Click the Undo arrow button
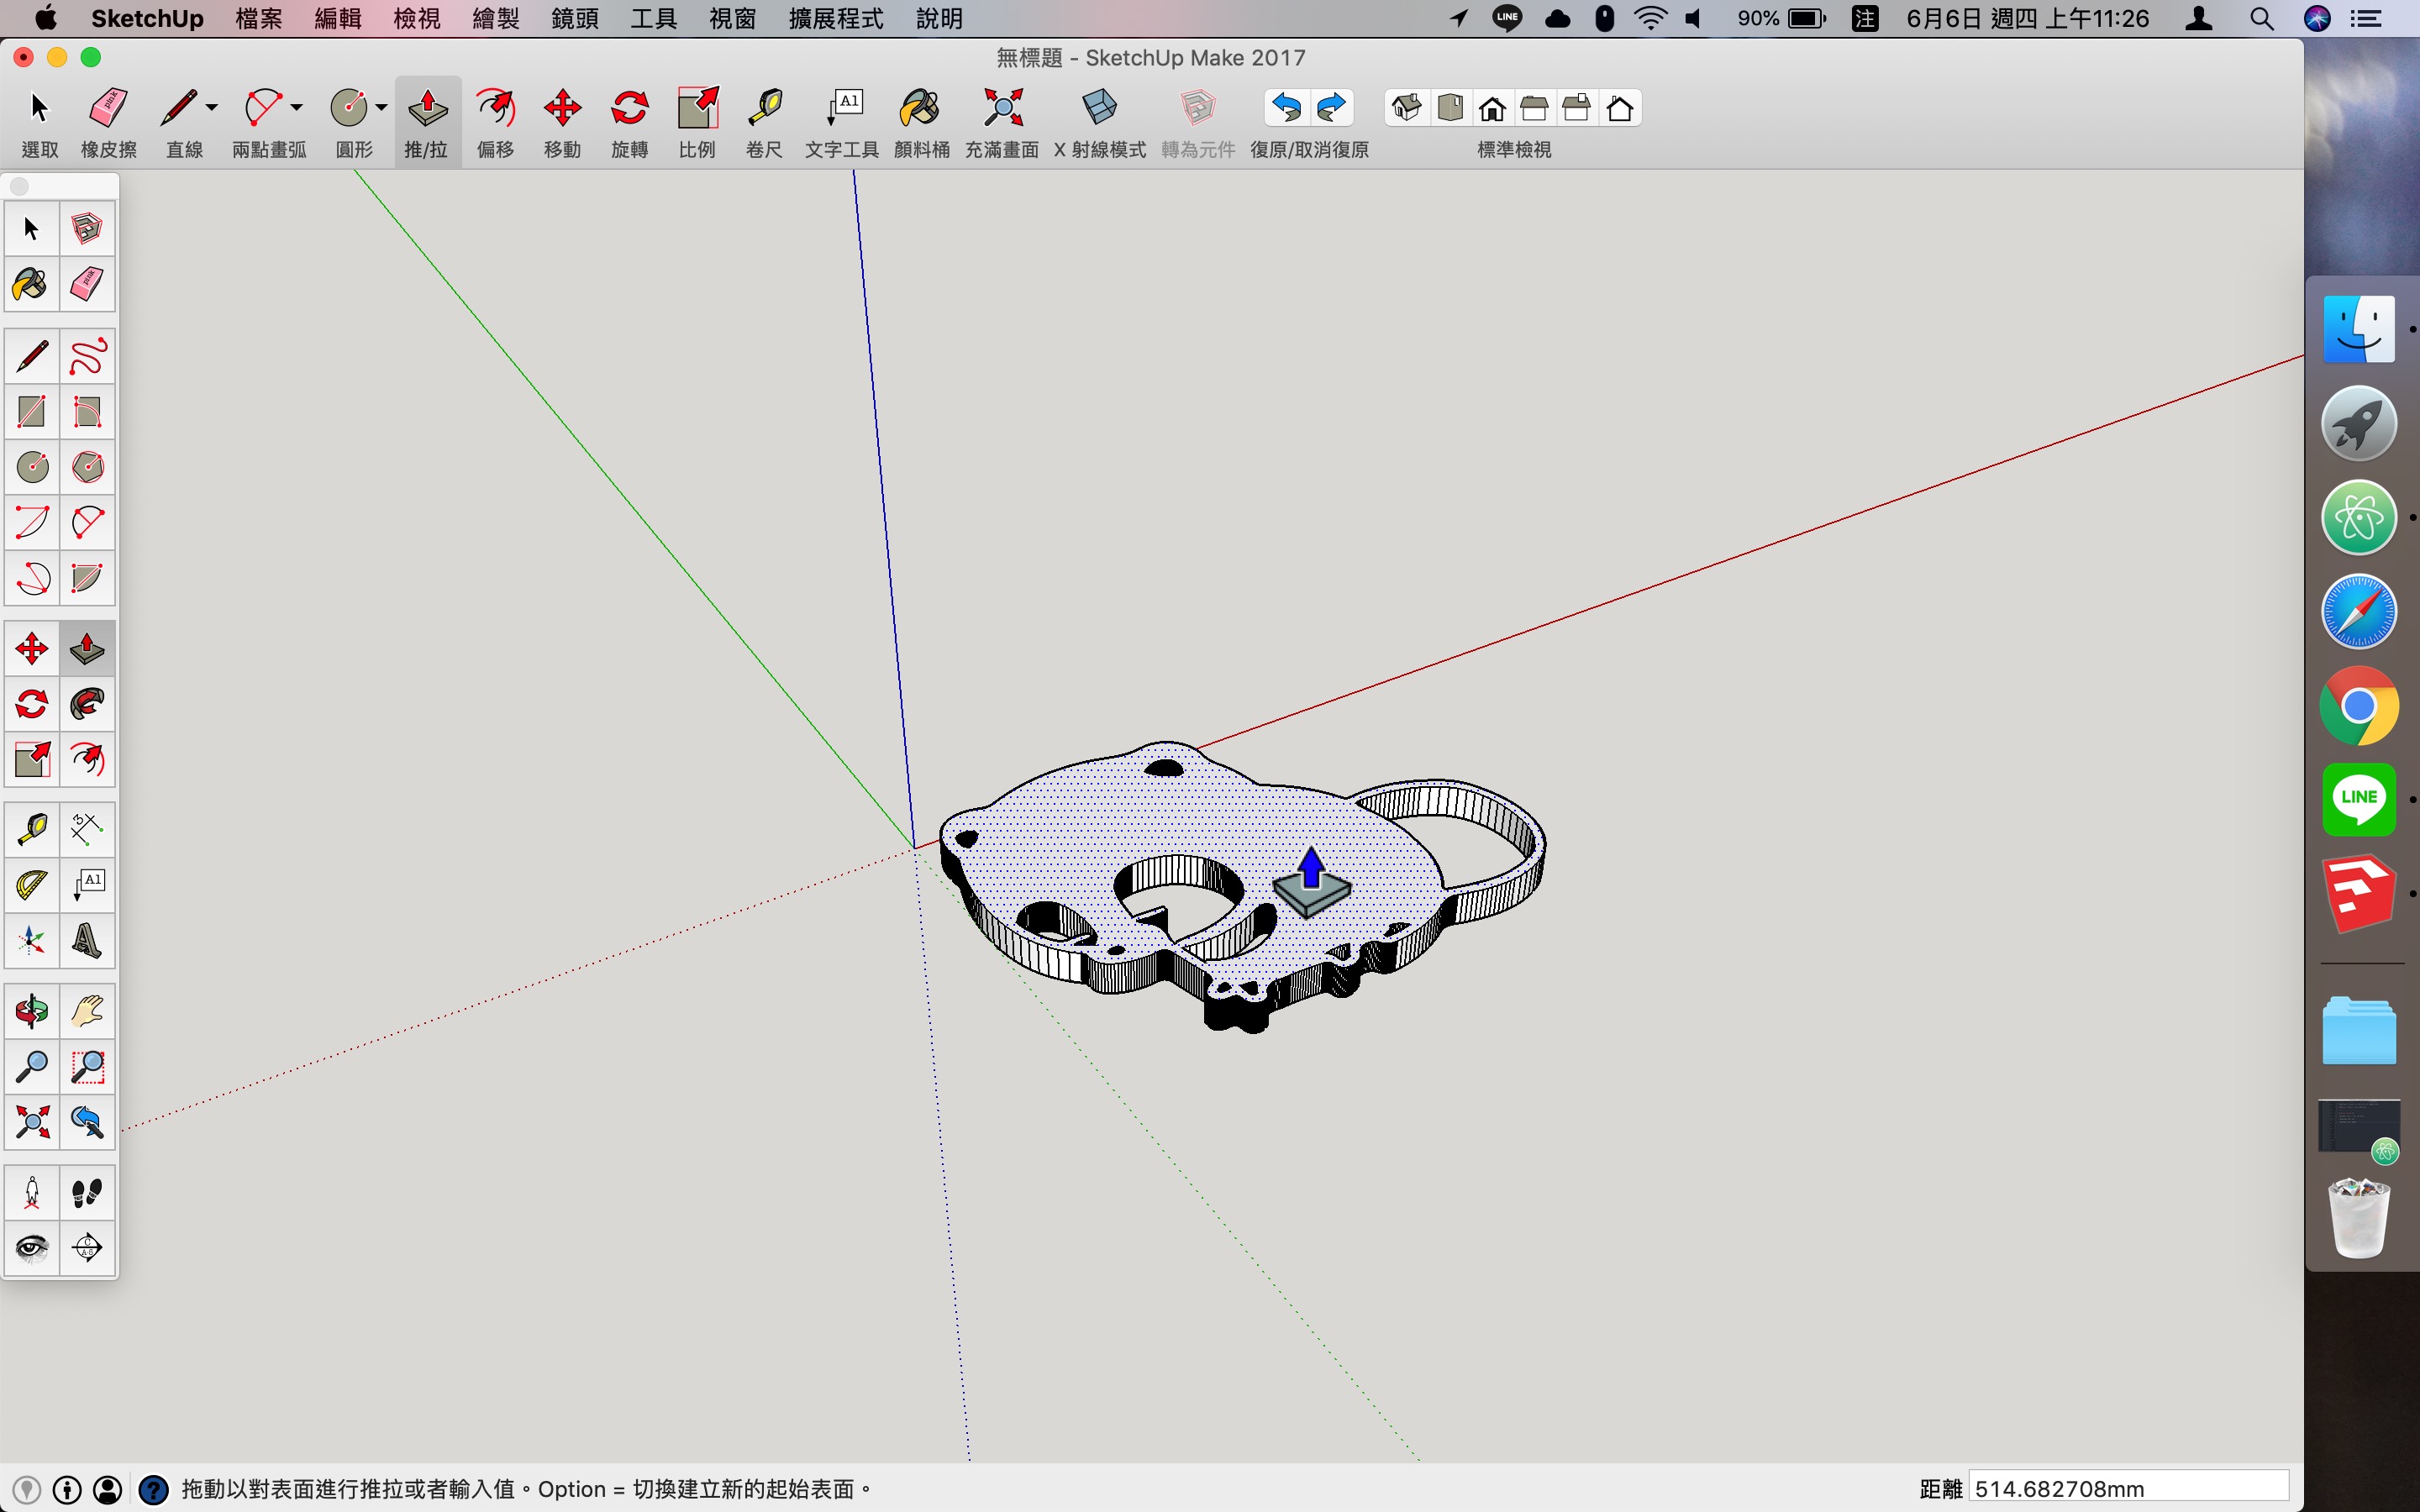The width and height of the screenshot is (2420, 1512). pos(1287,108)
